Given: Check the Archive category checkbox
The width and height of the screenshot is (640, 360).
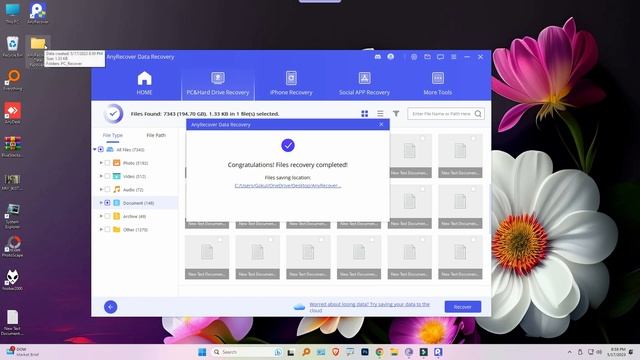Looking at the screenshot, I should (x=107, y=216).
